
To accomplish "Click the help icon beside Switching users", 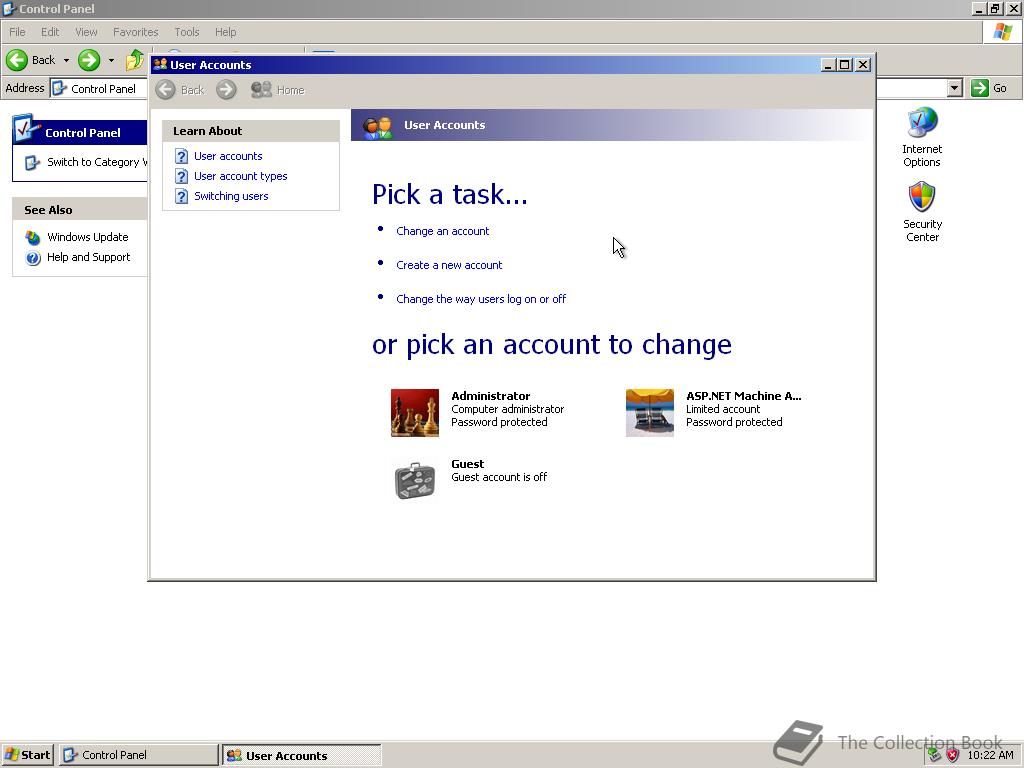I will click(x=182, y=196).
